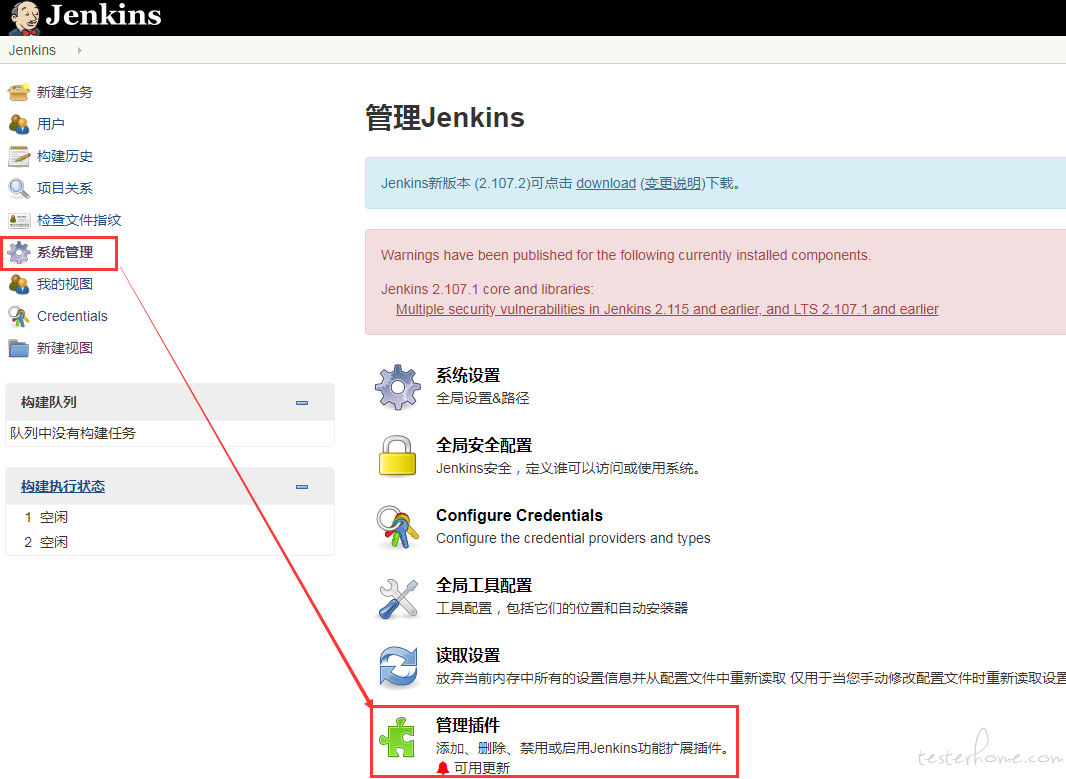Click the 放弃当前内存中所有的设置信息 description
This screenshot has height=779, width=1066.
pos(751,678)
